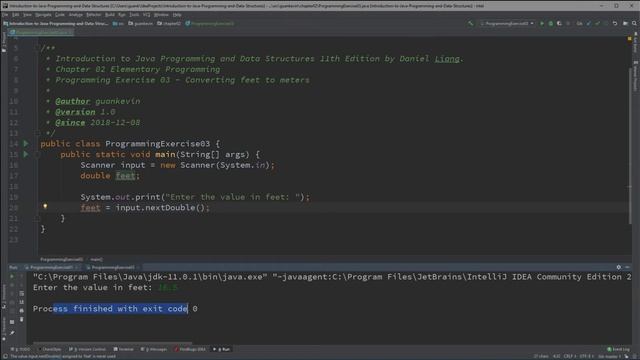Open the FindBugs-IDEA tool window
This screenshot has height=360, width=640.
click(191, 349)
